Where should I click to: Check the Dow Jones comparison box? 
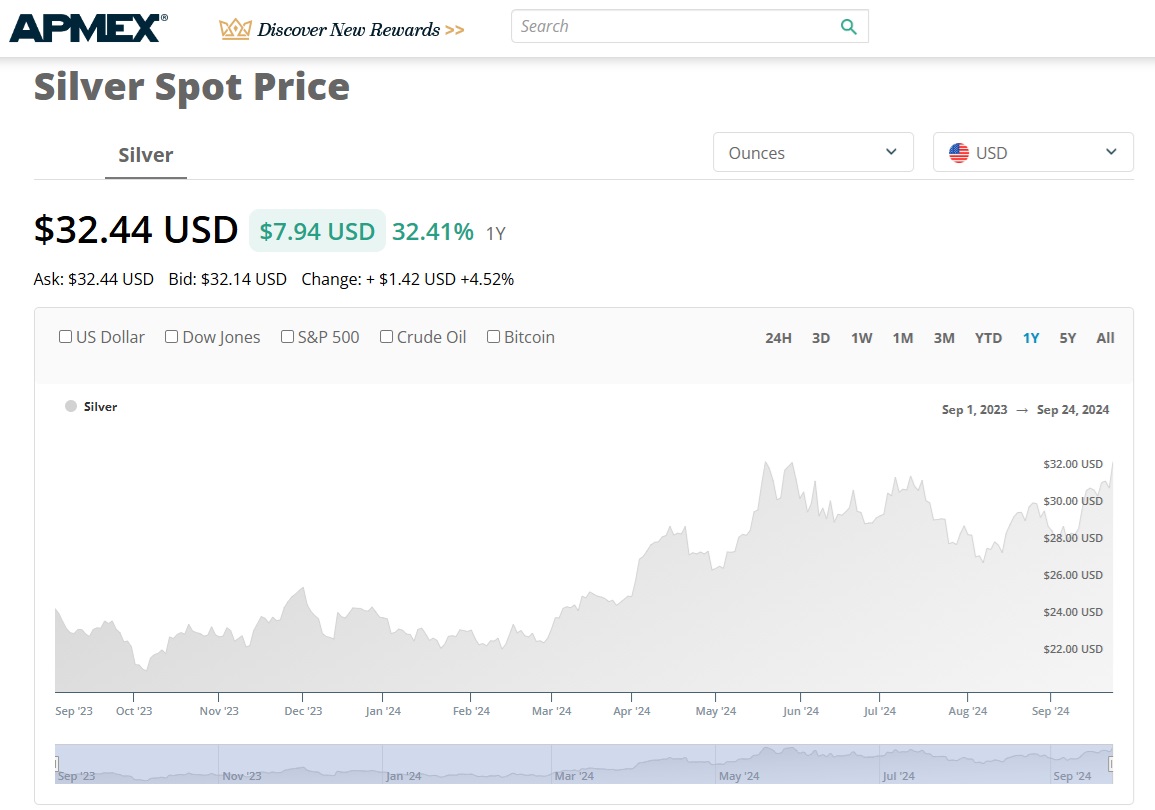pyautogui.click(x=172, y=337)
